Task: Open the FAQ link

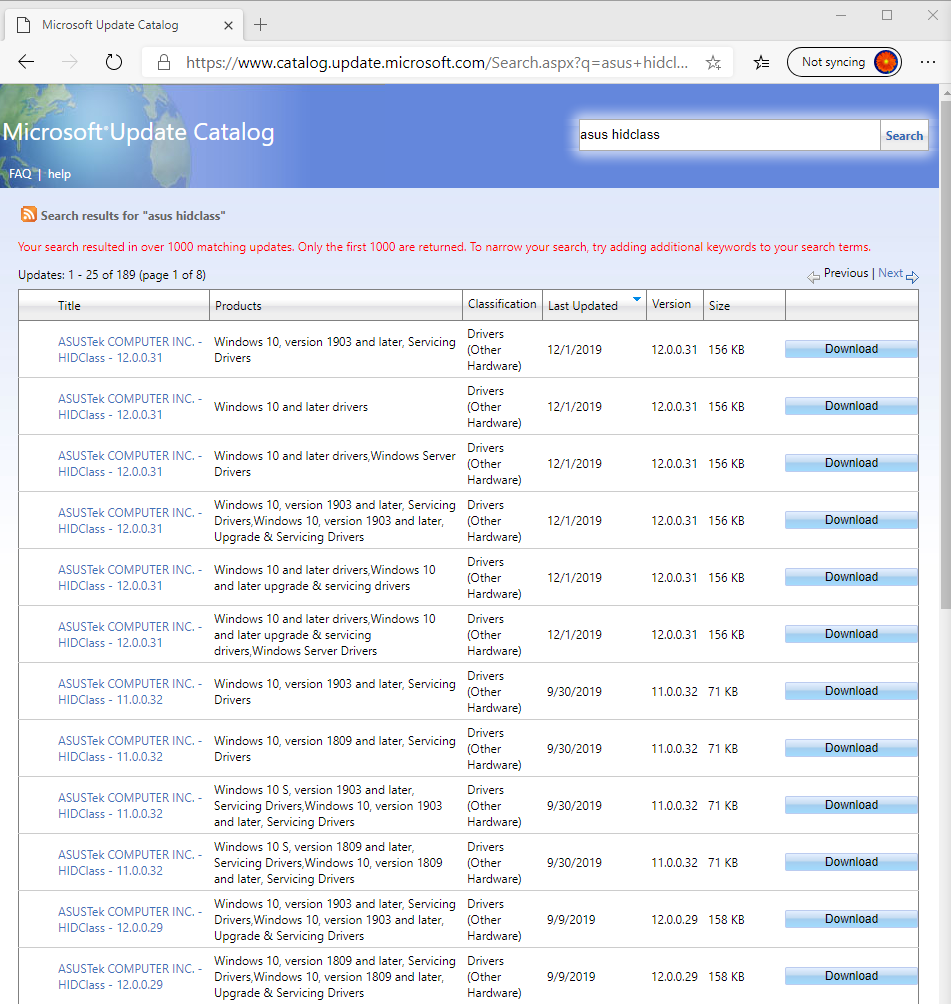Action: pyautogui.click(x=20, y=174)
